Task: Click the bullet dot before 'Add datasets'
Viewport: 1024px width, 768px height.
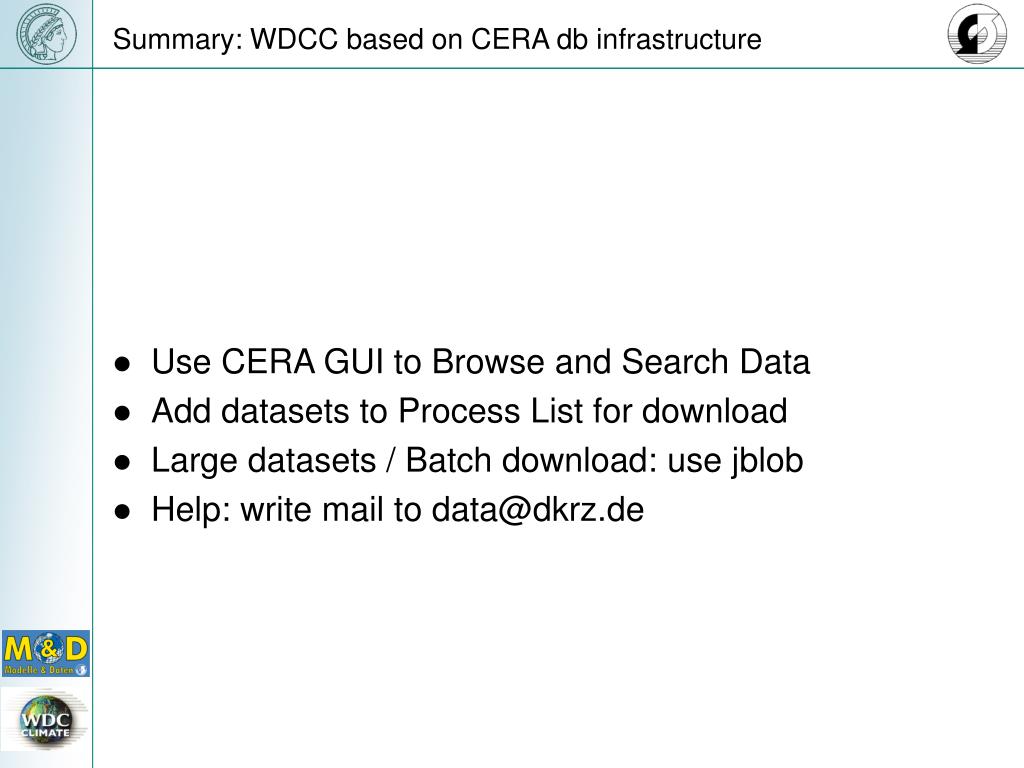Action: click(x=123, y=413)
